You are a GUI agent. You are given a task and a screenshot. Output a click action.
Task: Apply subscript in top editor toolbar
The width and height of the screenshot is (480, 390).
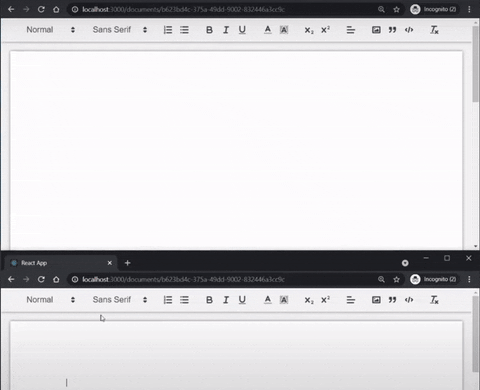[309, 30]
